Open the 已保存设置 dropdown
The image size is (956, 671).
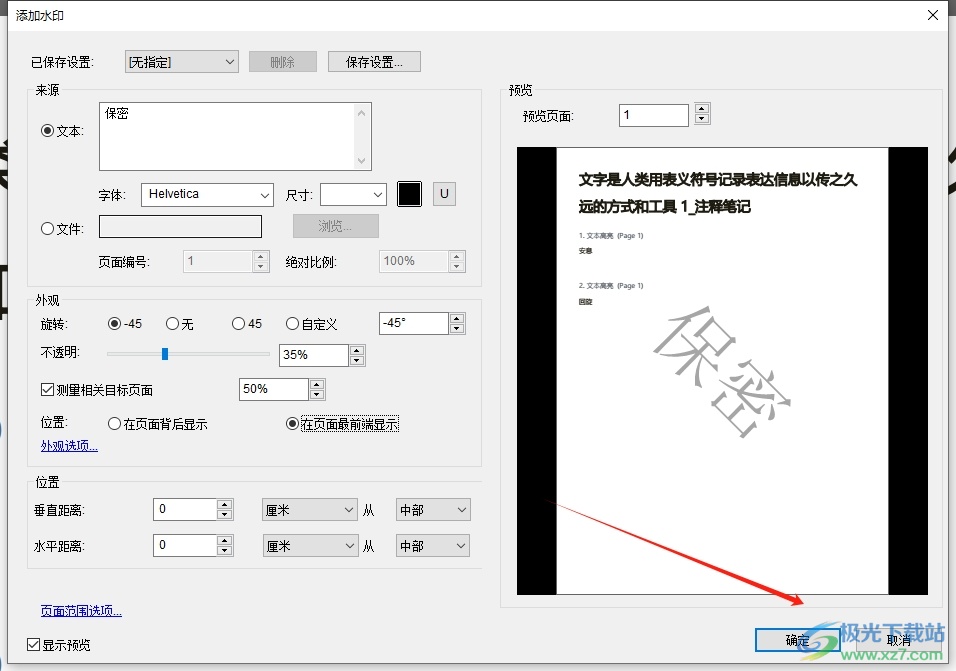click(x=182, y=62)
